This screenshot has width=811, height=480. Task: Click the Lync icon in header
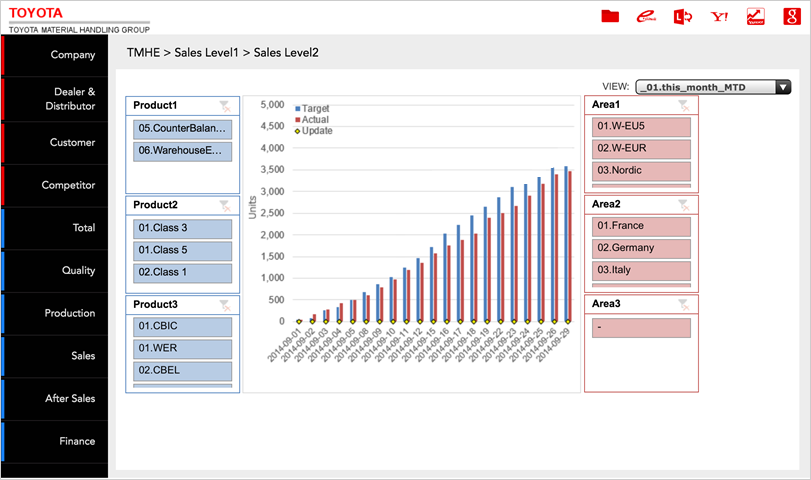[683, 16]
